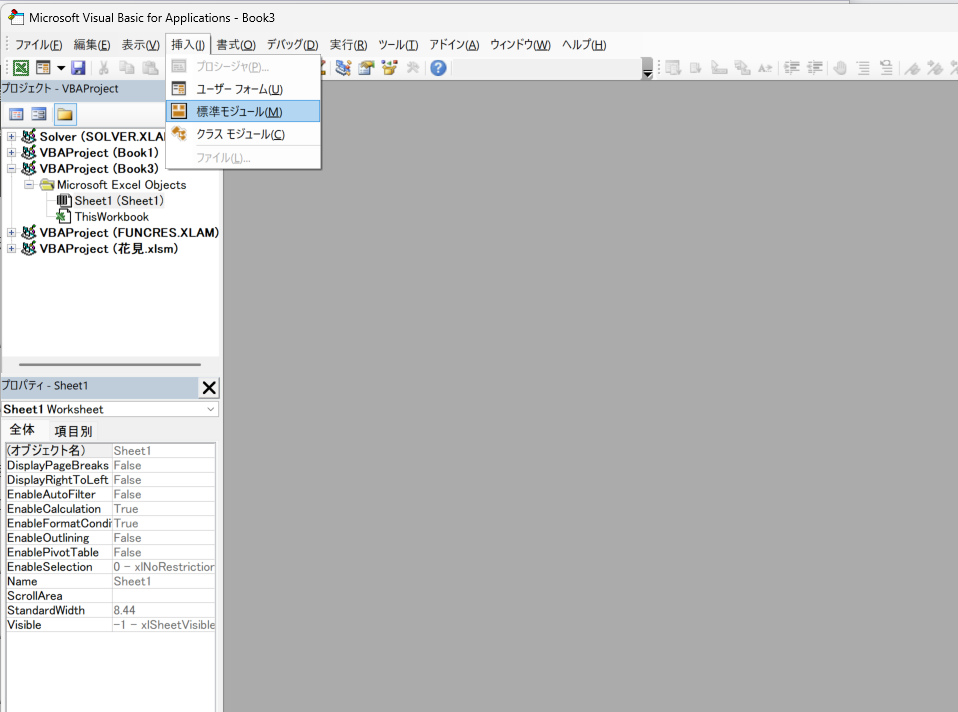Click the Name property value field
This screenshot has height=712, width=958.
tap(163, 581)
